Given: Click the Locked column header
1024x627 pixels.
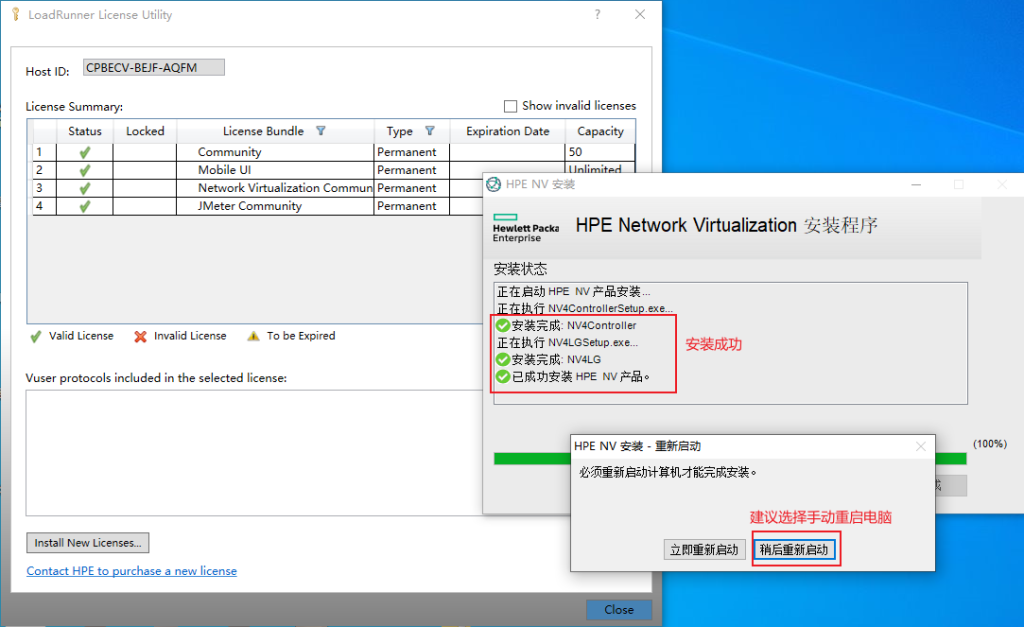Looking at the screenshot, I should coord(145,131).
